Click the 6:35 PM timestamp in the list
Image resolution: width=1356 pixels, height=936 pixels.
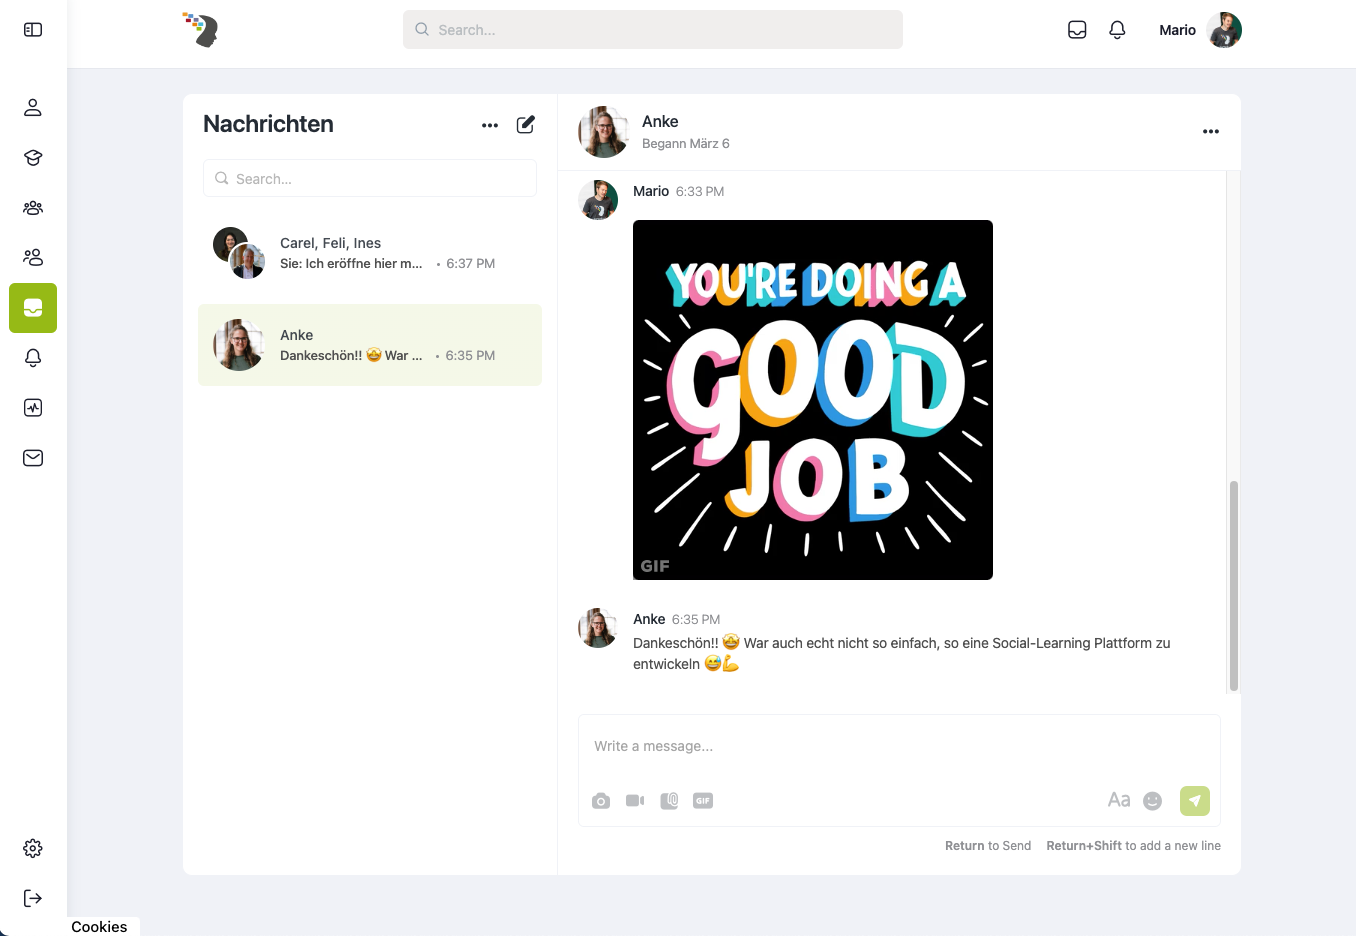point(470,356)
